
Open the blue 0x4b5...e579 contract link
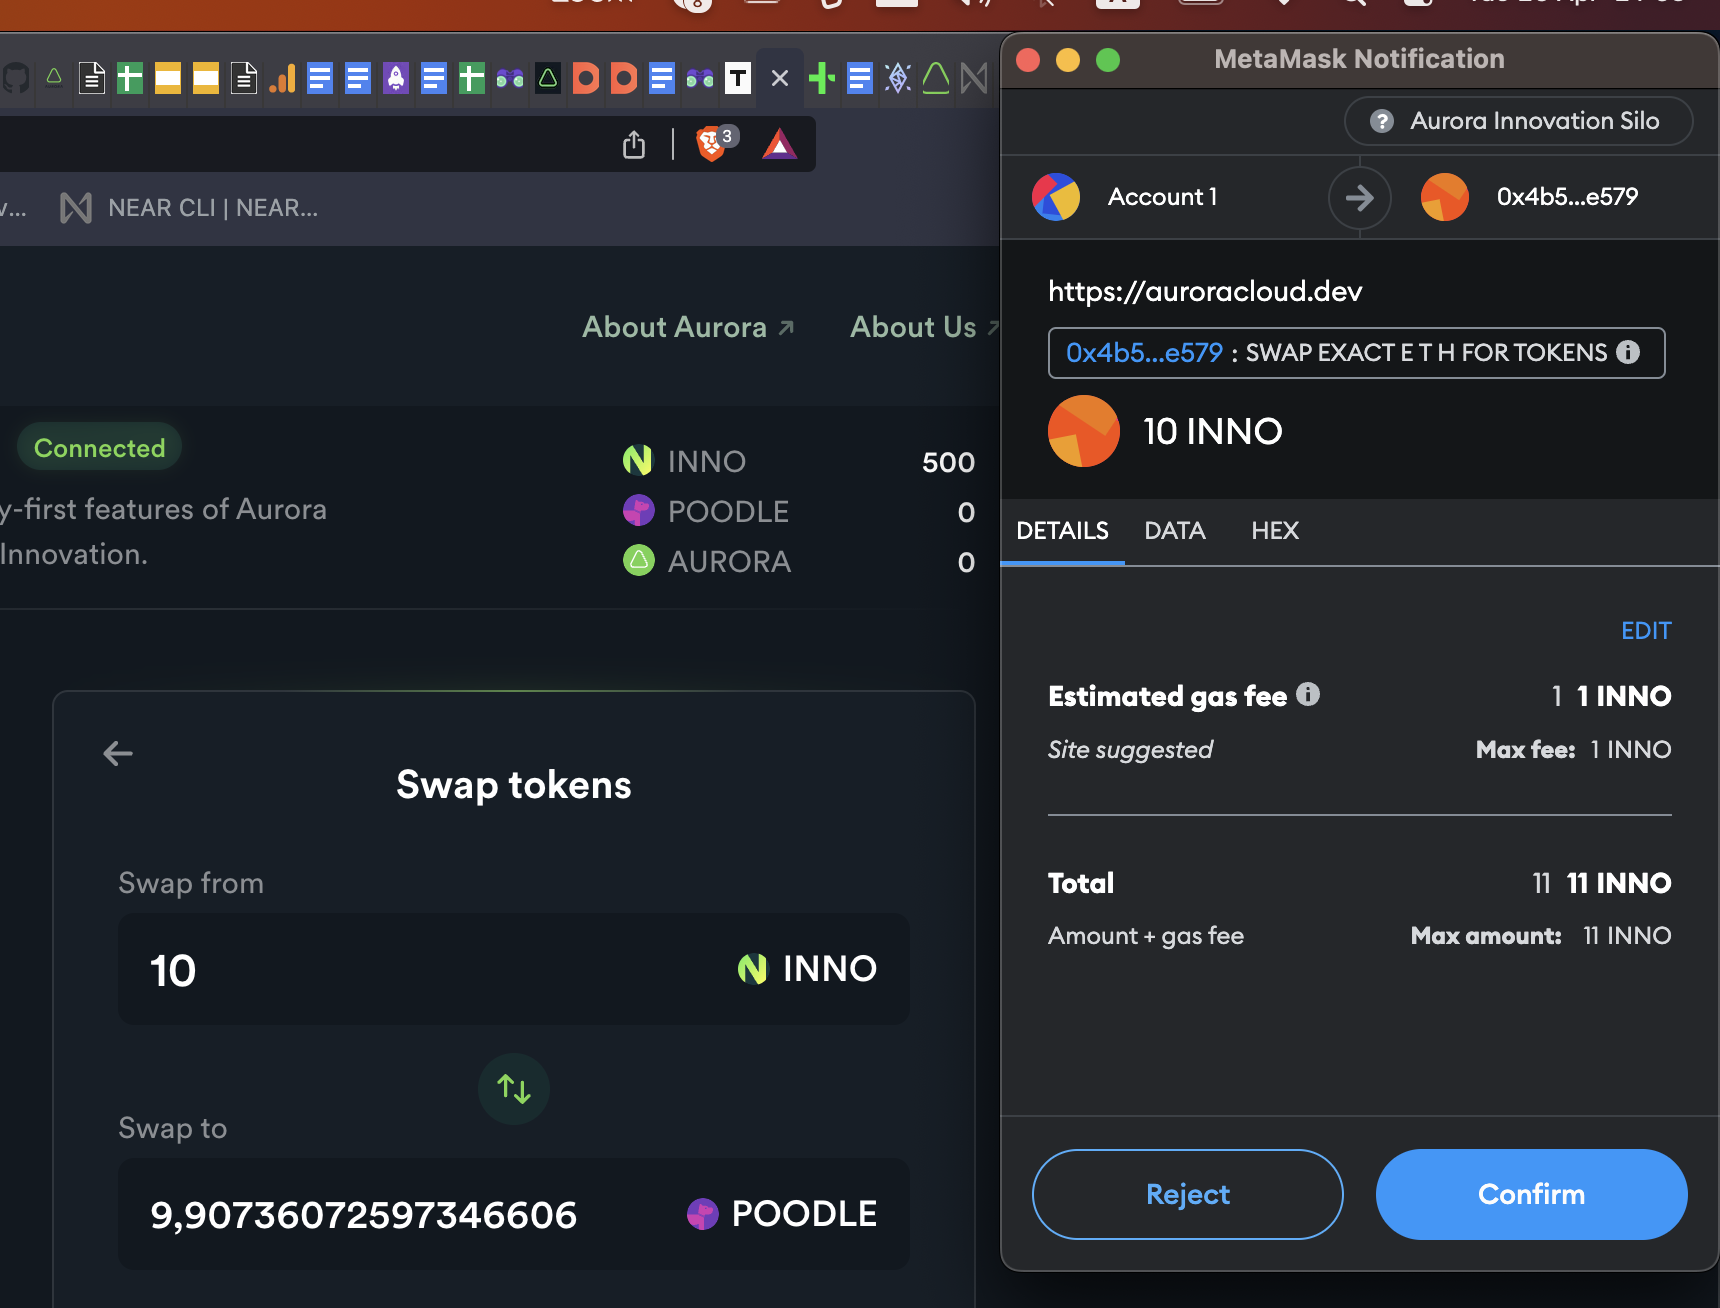pyautogui.click(x=1144, y=353)
